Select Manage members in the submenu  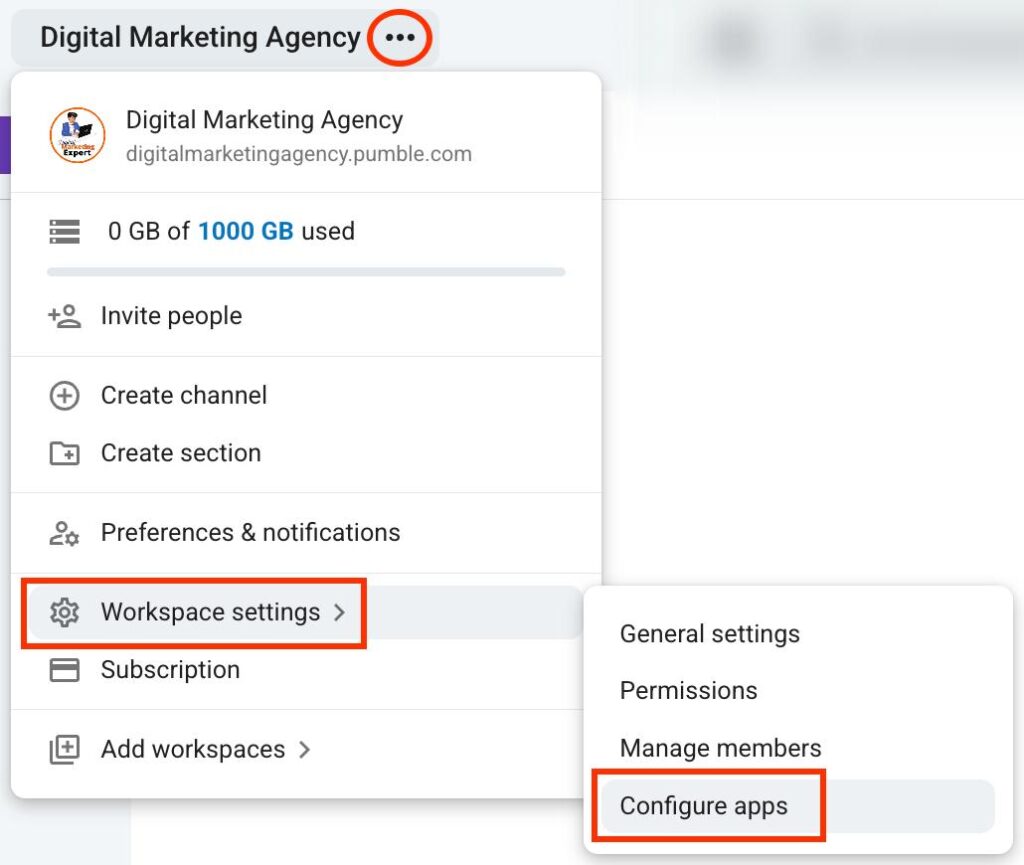797,748
